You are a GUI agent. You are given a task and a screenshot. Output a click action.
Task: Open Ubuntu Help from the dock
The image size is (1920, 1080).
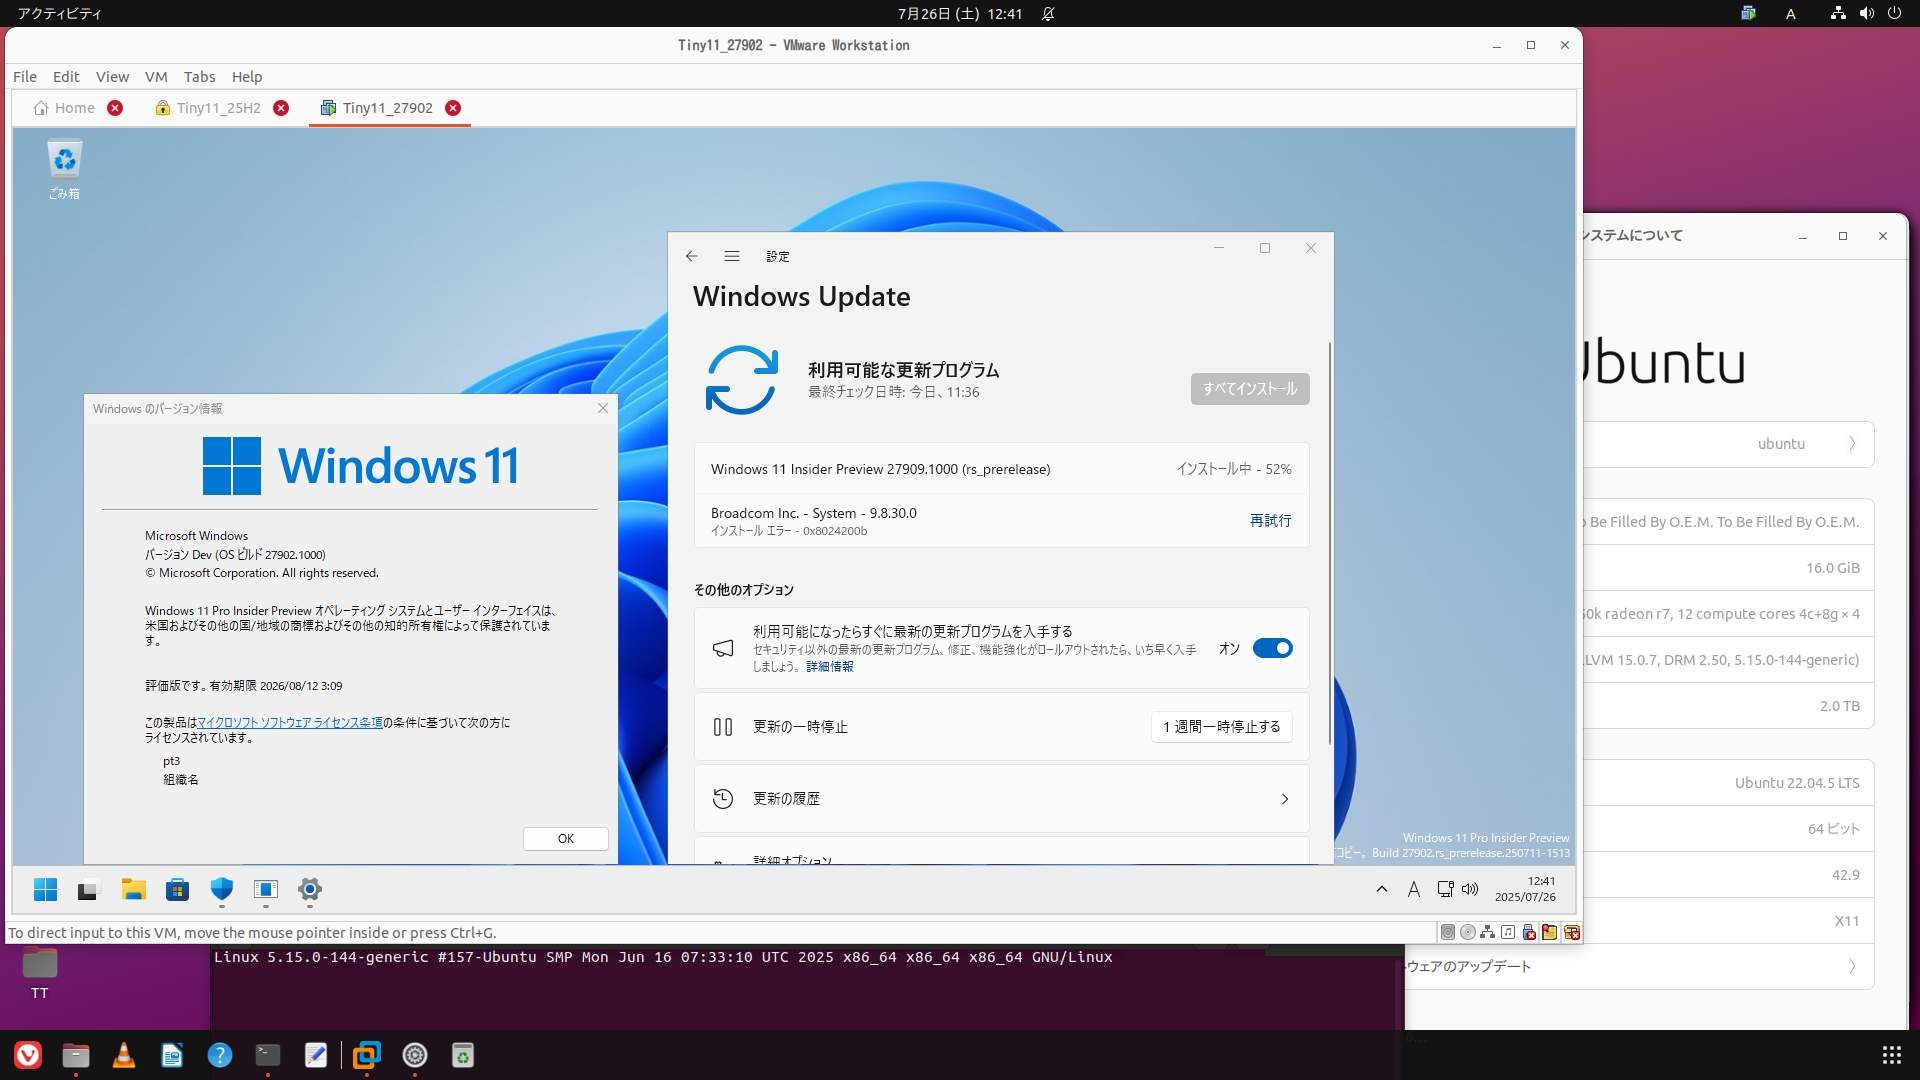[x=220, y=1055]
